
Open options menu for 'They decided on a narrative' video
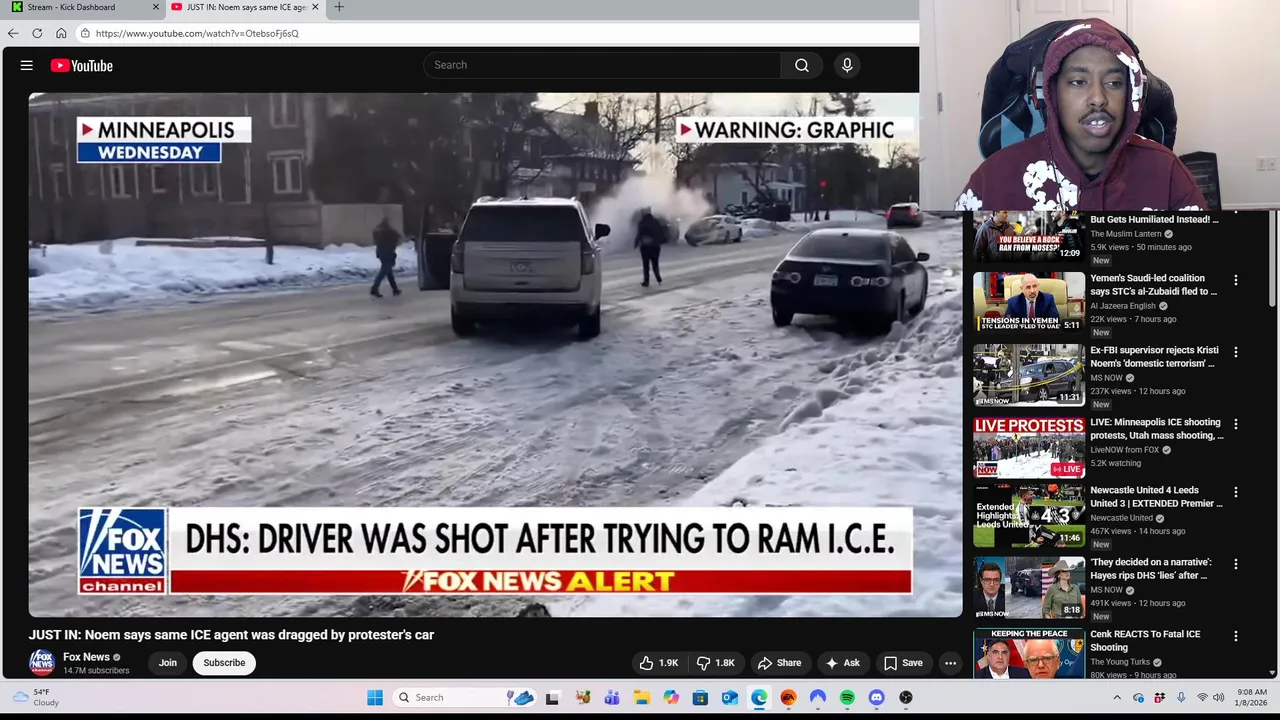(1236, 564)
